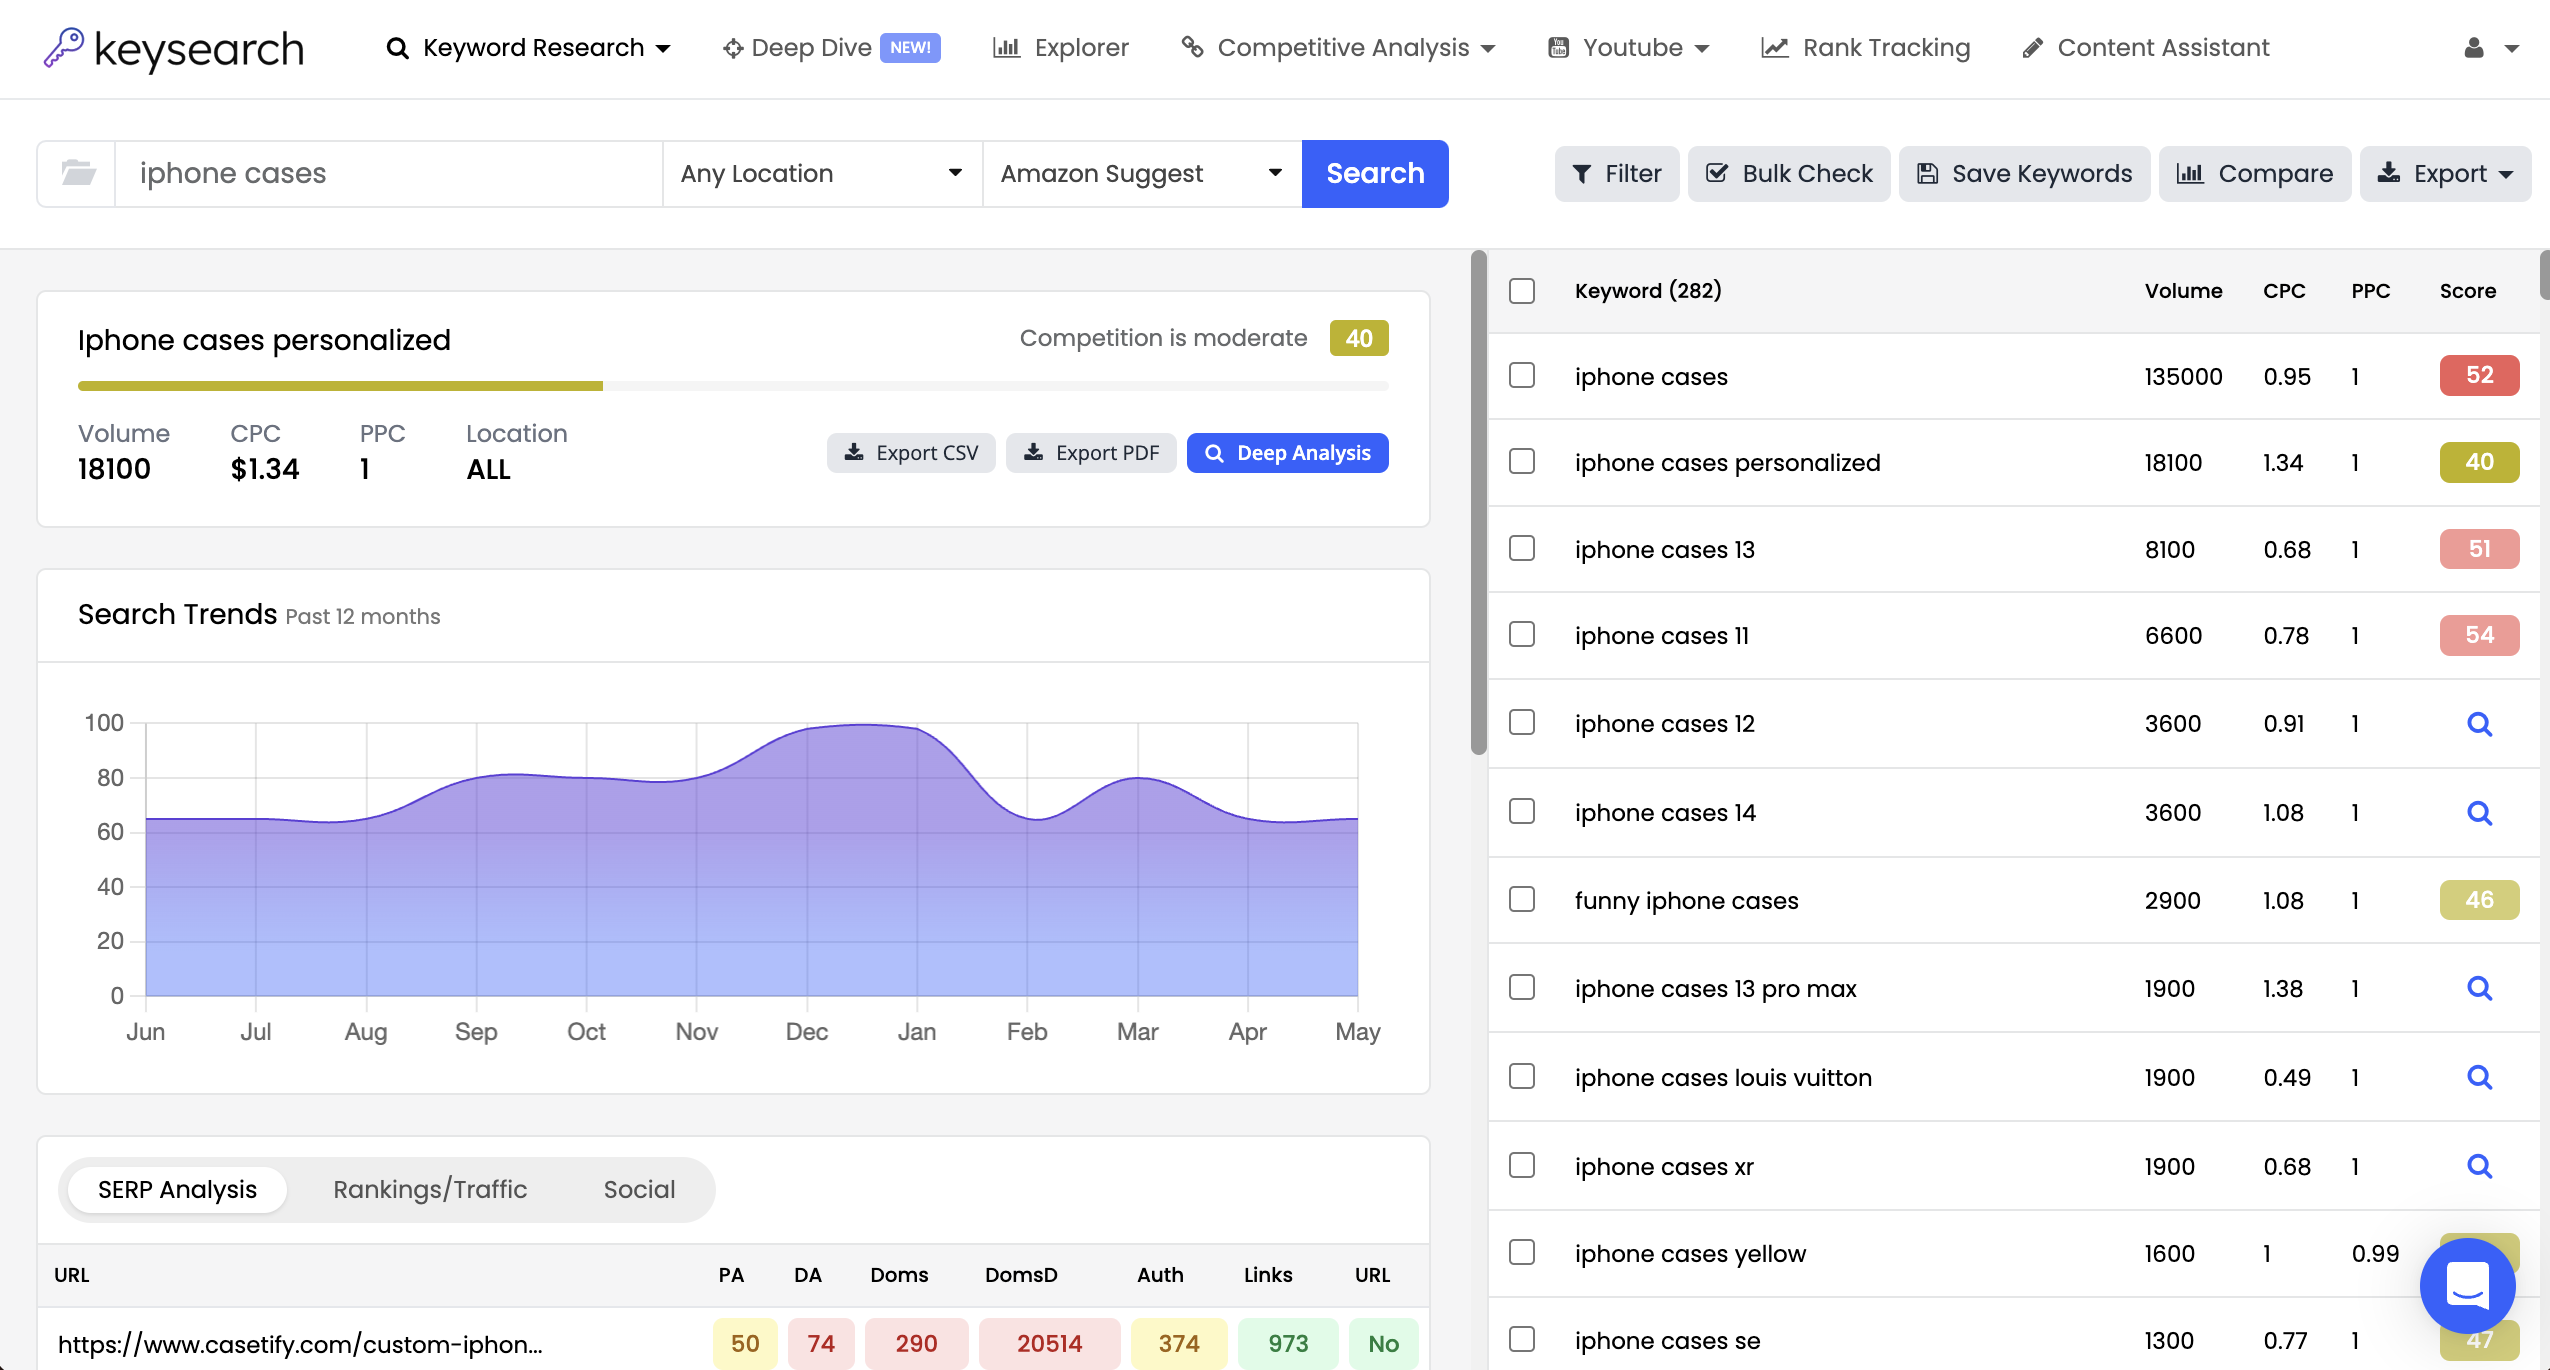Export results as CSV
The height and width of the screenshot is (1370, 2550).
(910, 452)
